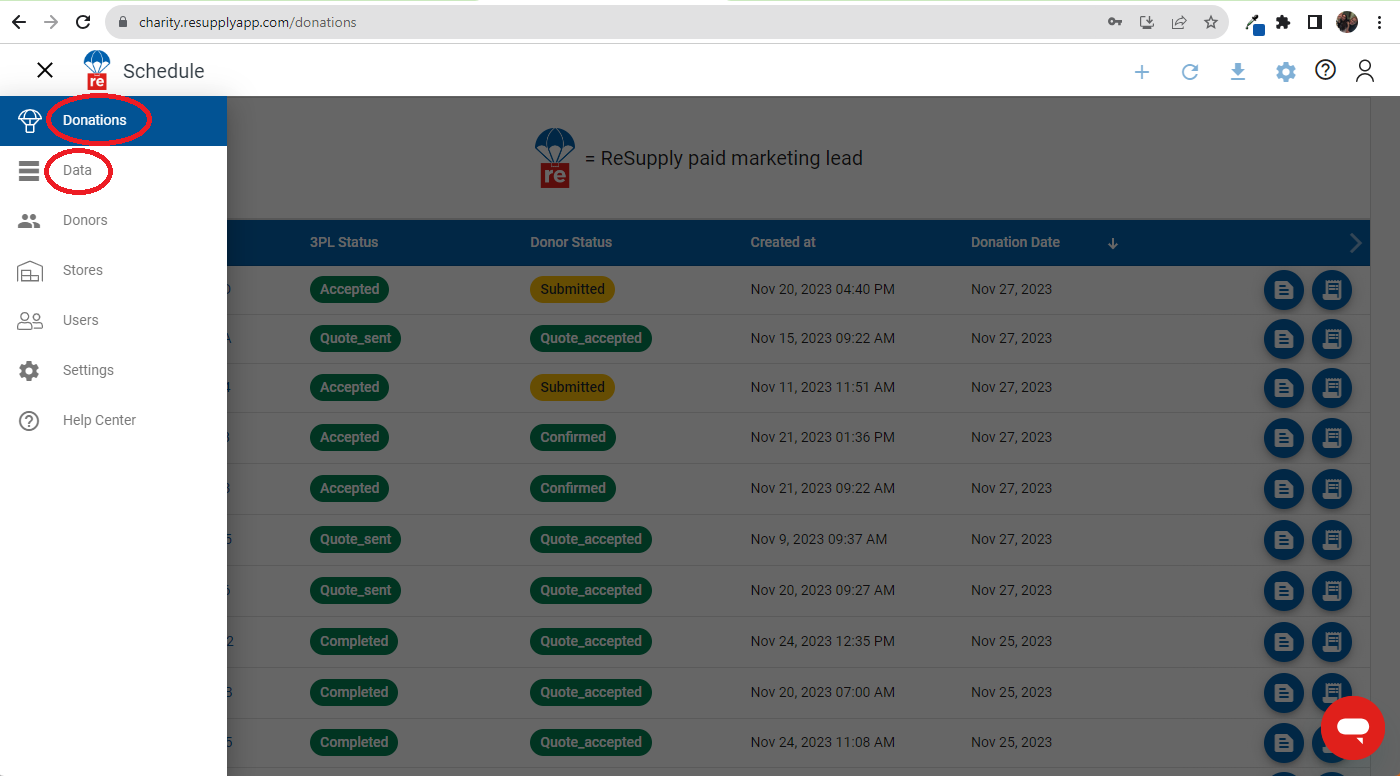This screenshot has height=776, width=1400.
Task: Open settings from the top-right gear icon
Action: point(1286,72)
